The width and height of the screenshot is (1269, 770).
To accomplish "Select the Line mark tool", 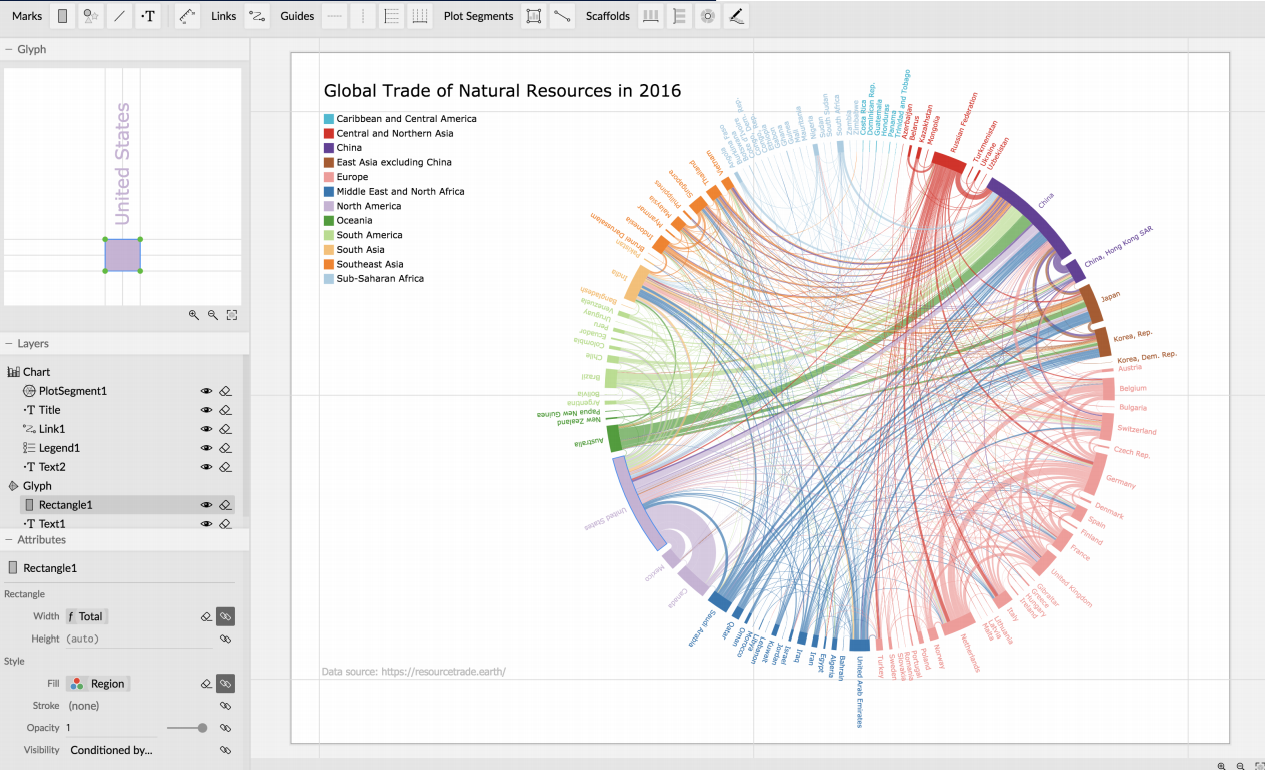I will (120, 16).
